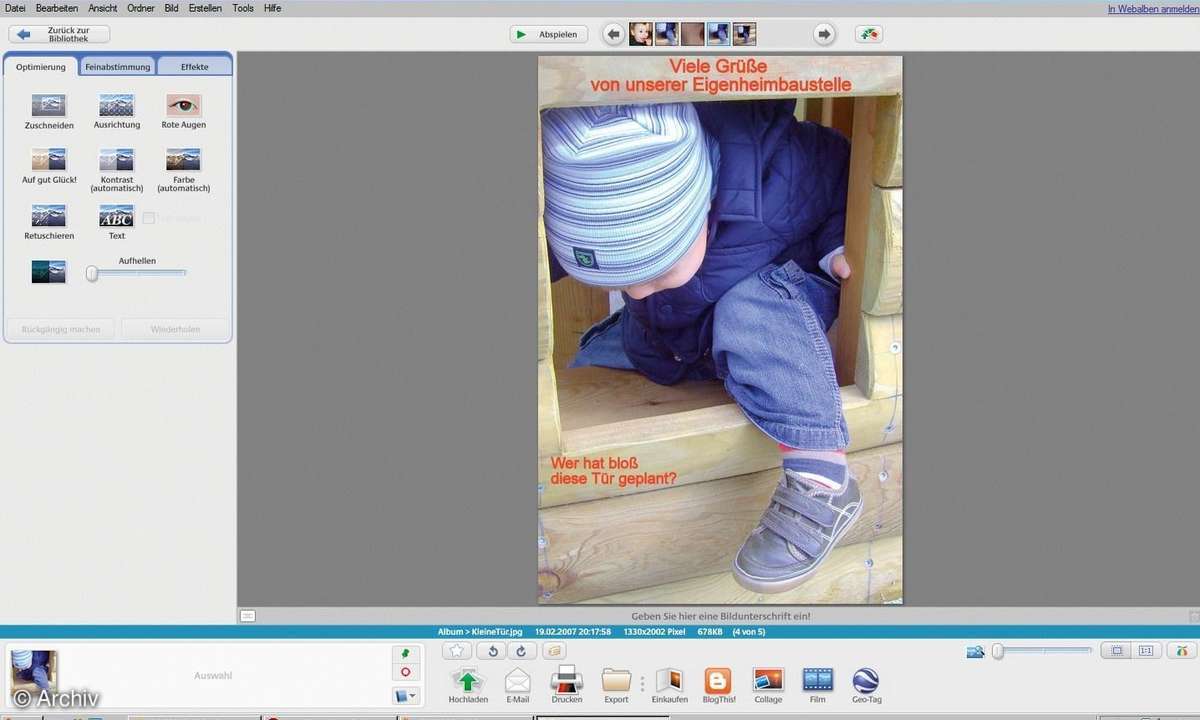
Task: Click the BlogThis! icon
Action: pyautogui.click(x=718, y=681)
